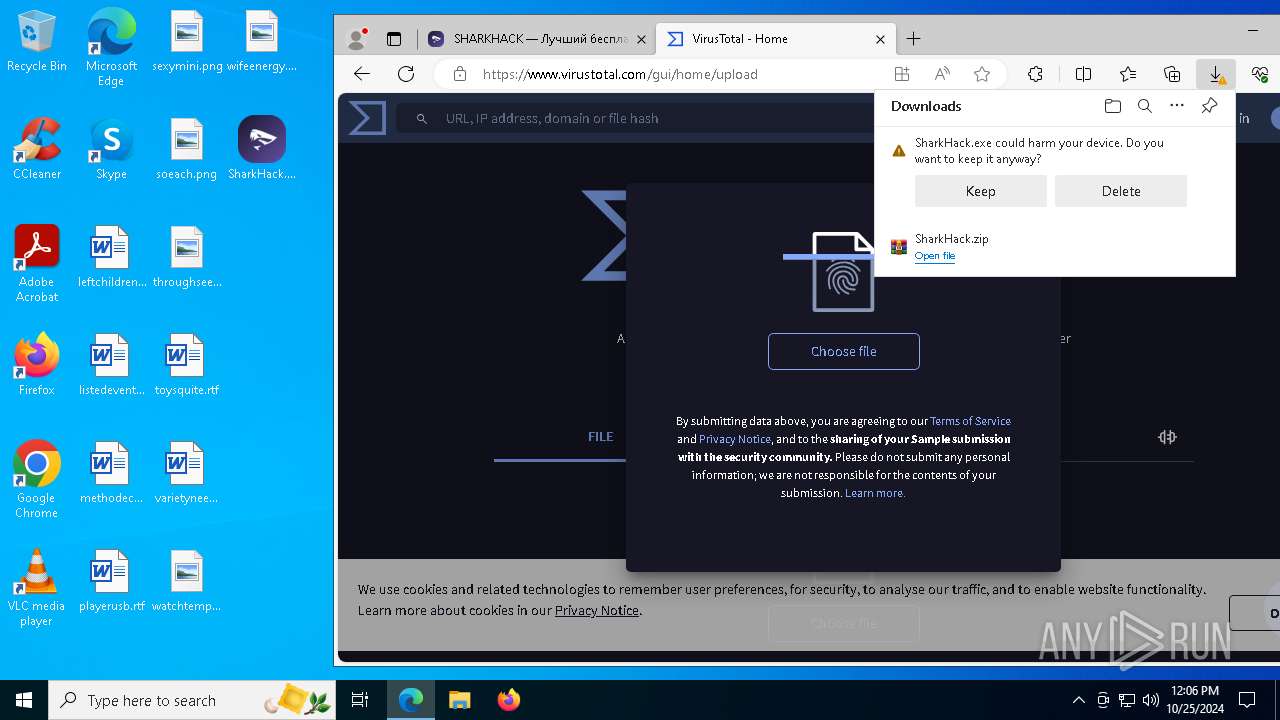Viewport: 1280px width, 720px height.
Task: Show hidden system tray icons
Action: tap(1078, 700)
